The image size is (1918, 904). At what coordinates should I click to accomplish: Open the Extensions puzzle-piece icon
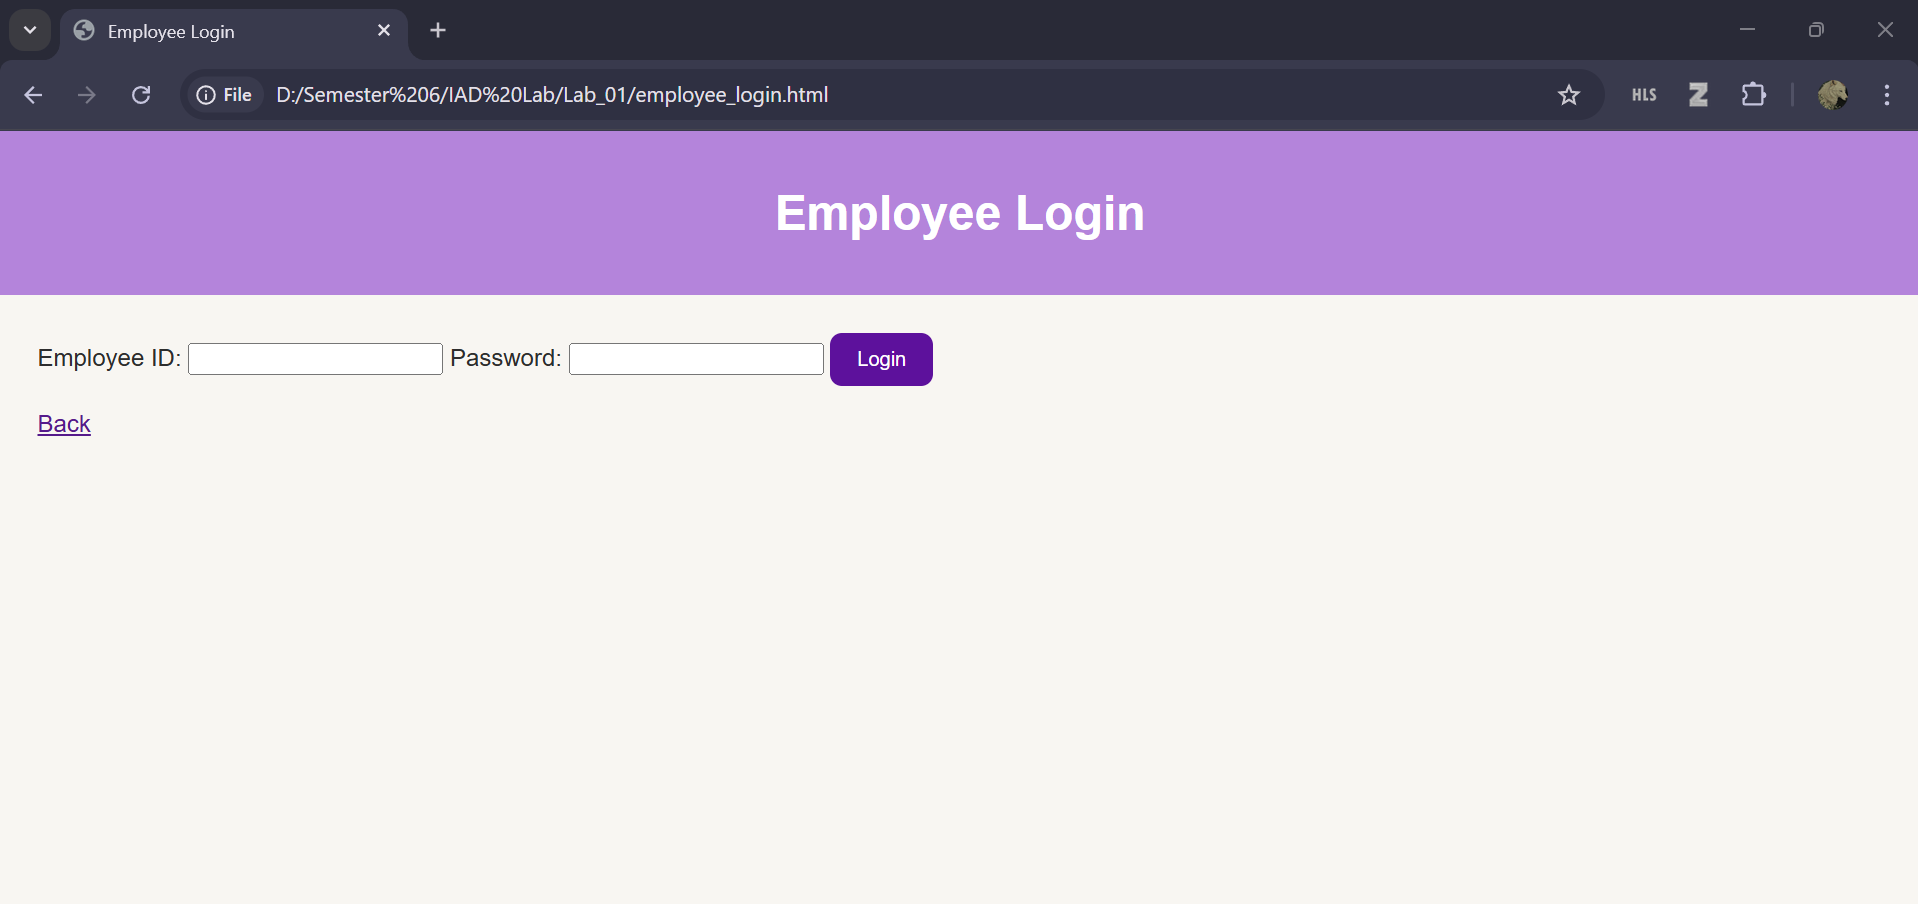(1753, 95)
